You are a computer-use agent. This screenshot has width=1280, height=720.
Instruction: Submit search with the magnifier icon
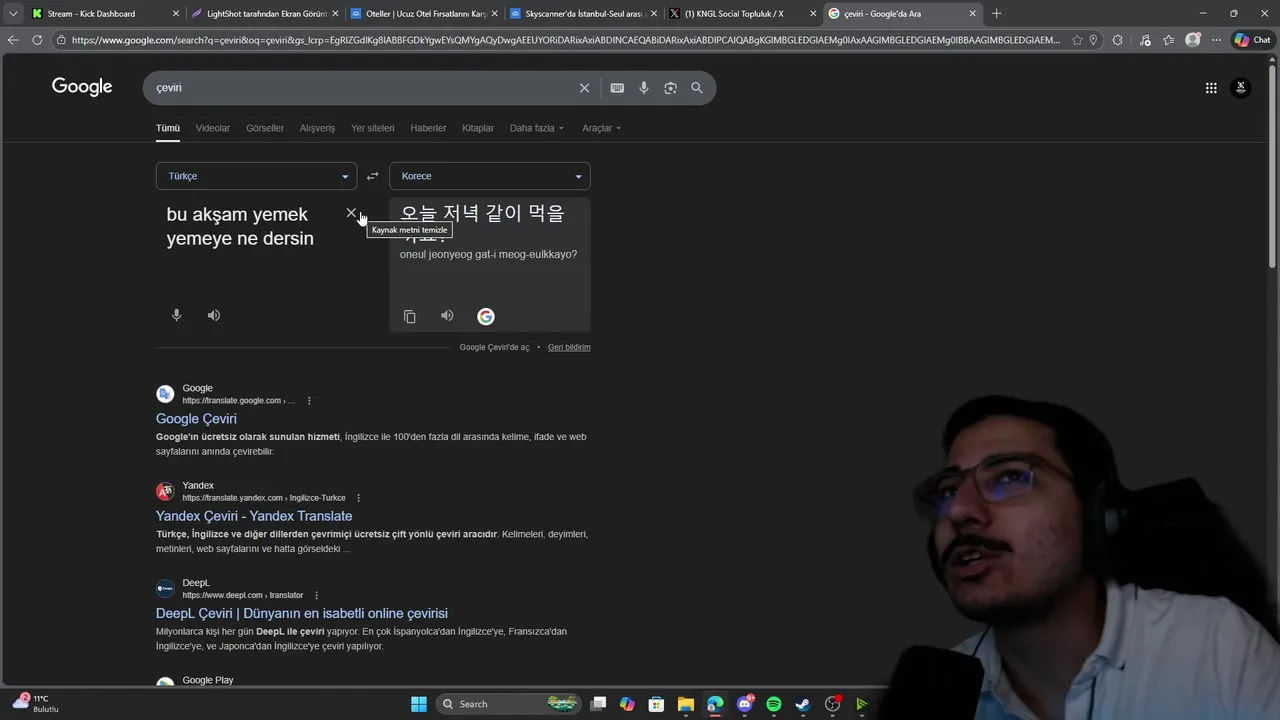697,88
